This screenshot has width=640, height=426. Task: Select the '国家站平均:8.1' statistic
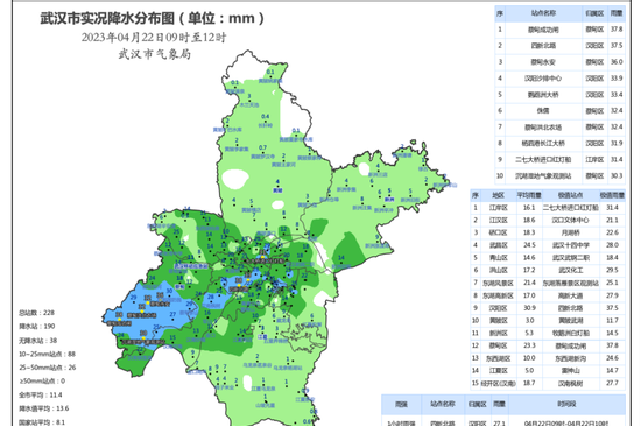(x=42, y=422)
